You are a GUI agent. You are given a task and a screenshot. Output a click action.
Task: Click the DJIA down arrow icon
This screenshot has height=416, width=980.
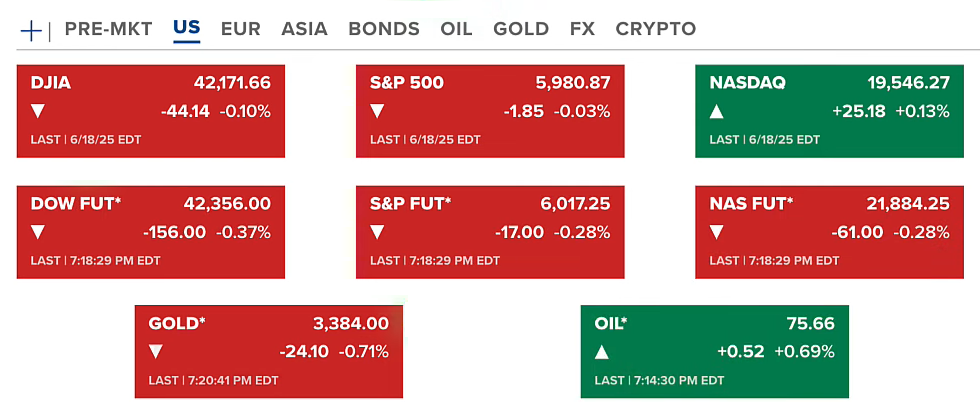(39, 111)
